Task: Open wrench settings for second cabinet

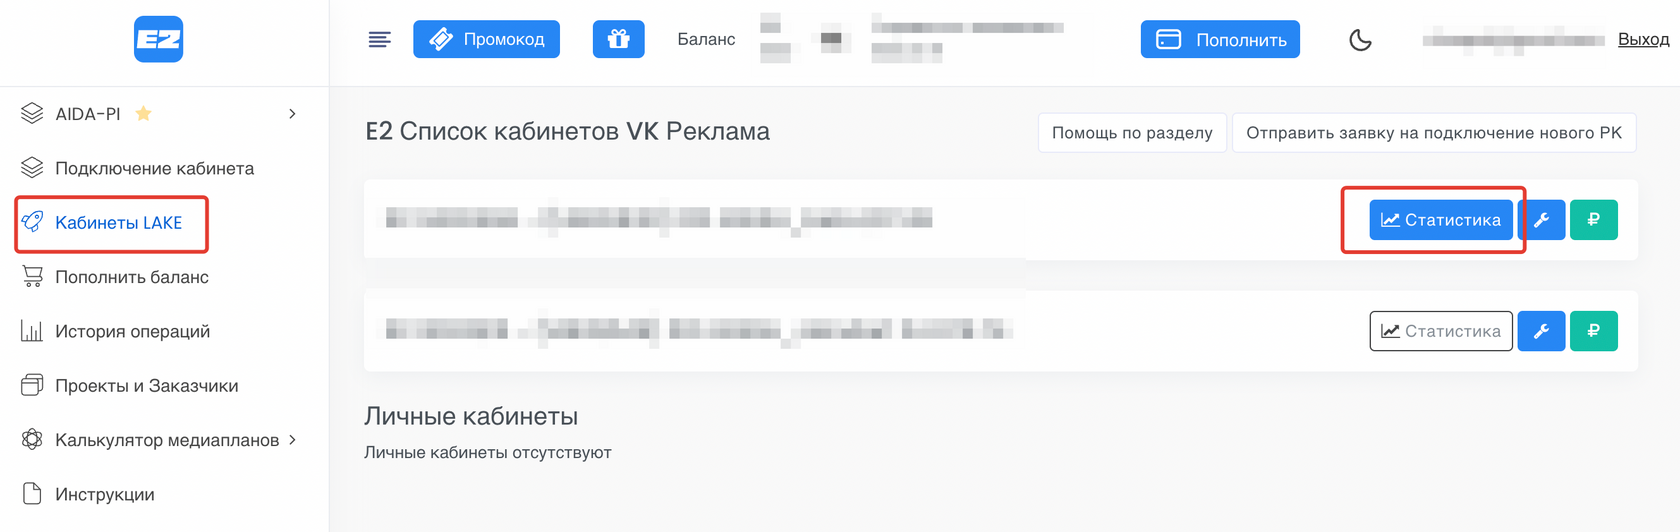Action: tap(1541, 331)
